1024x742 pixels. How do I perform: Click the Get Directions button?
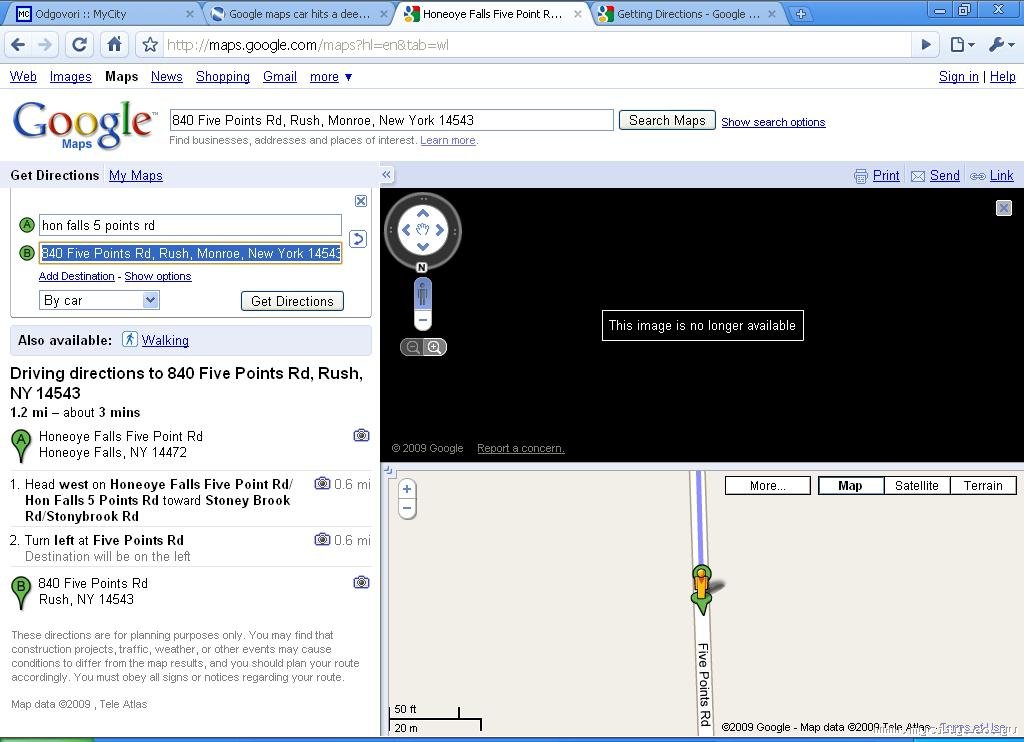(x=292, y=301)
